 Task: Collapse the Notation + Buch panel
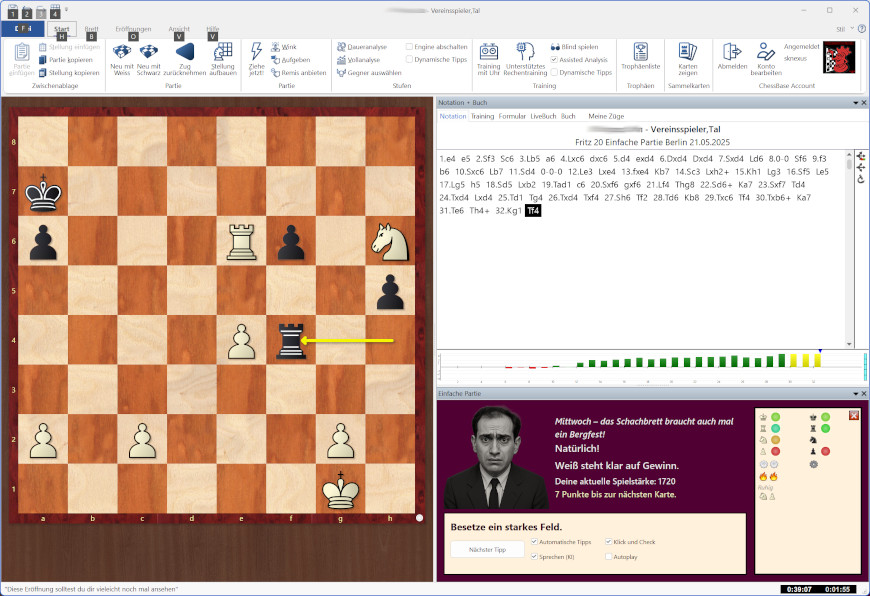pos(856,102)
